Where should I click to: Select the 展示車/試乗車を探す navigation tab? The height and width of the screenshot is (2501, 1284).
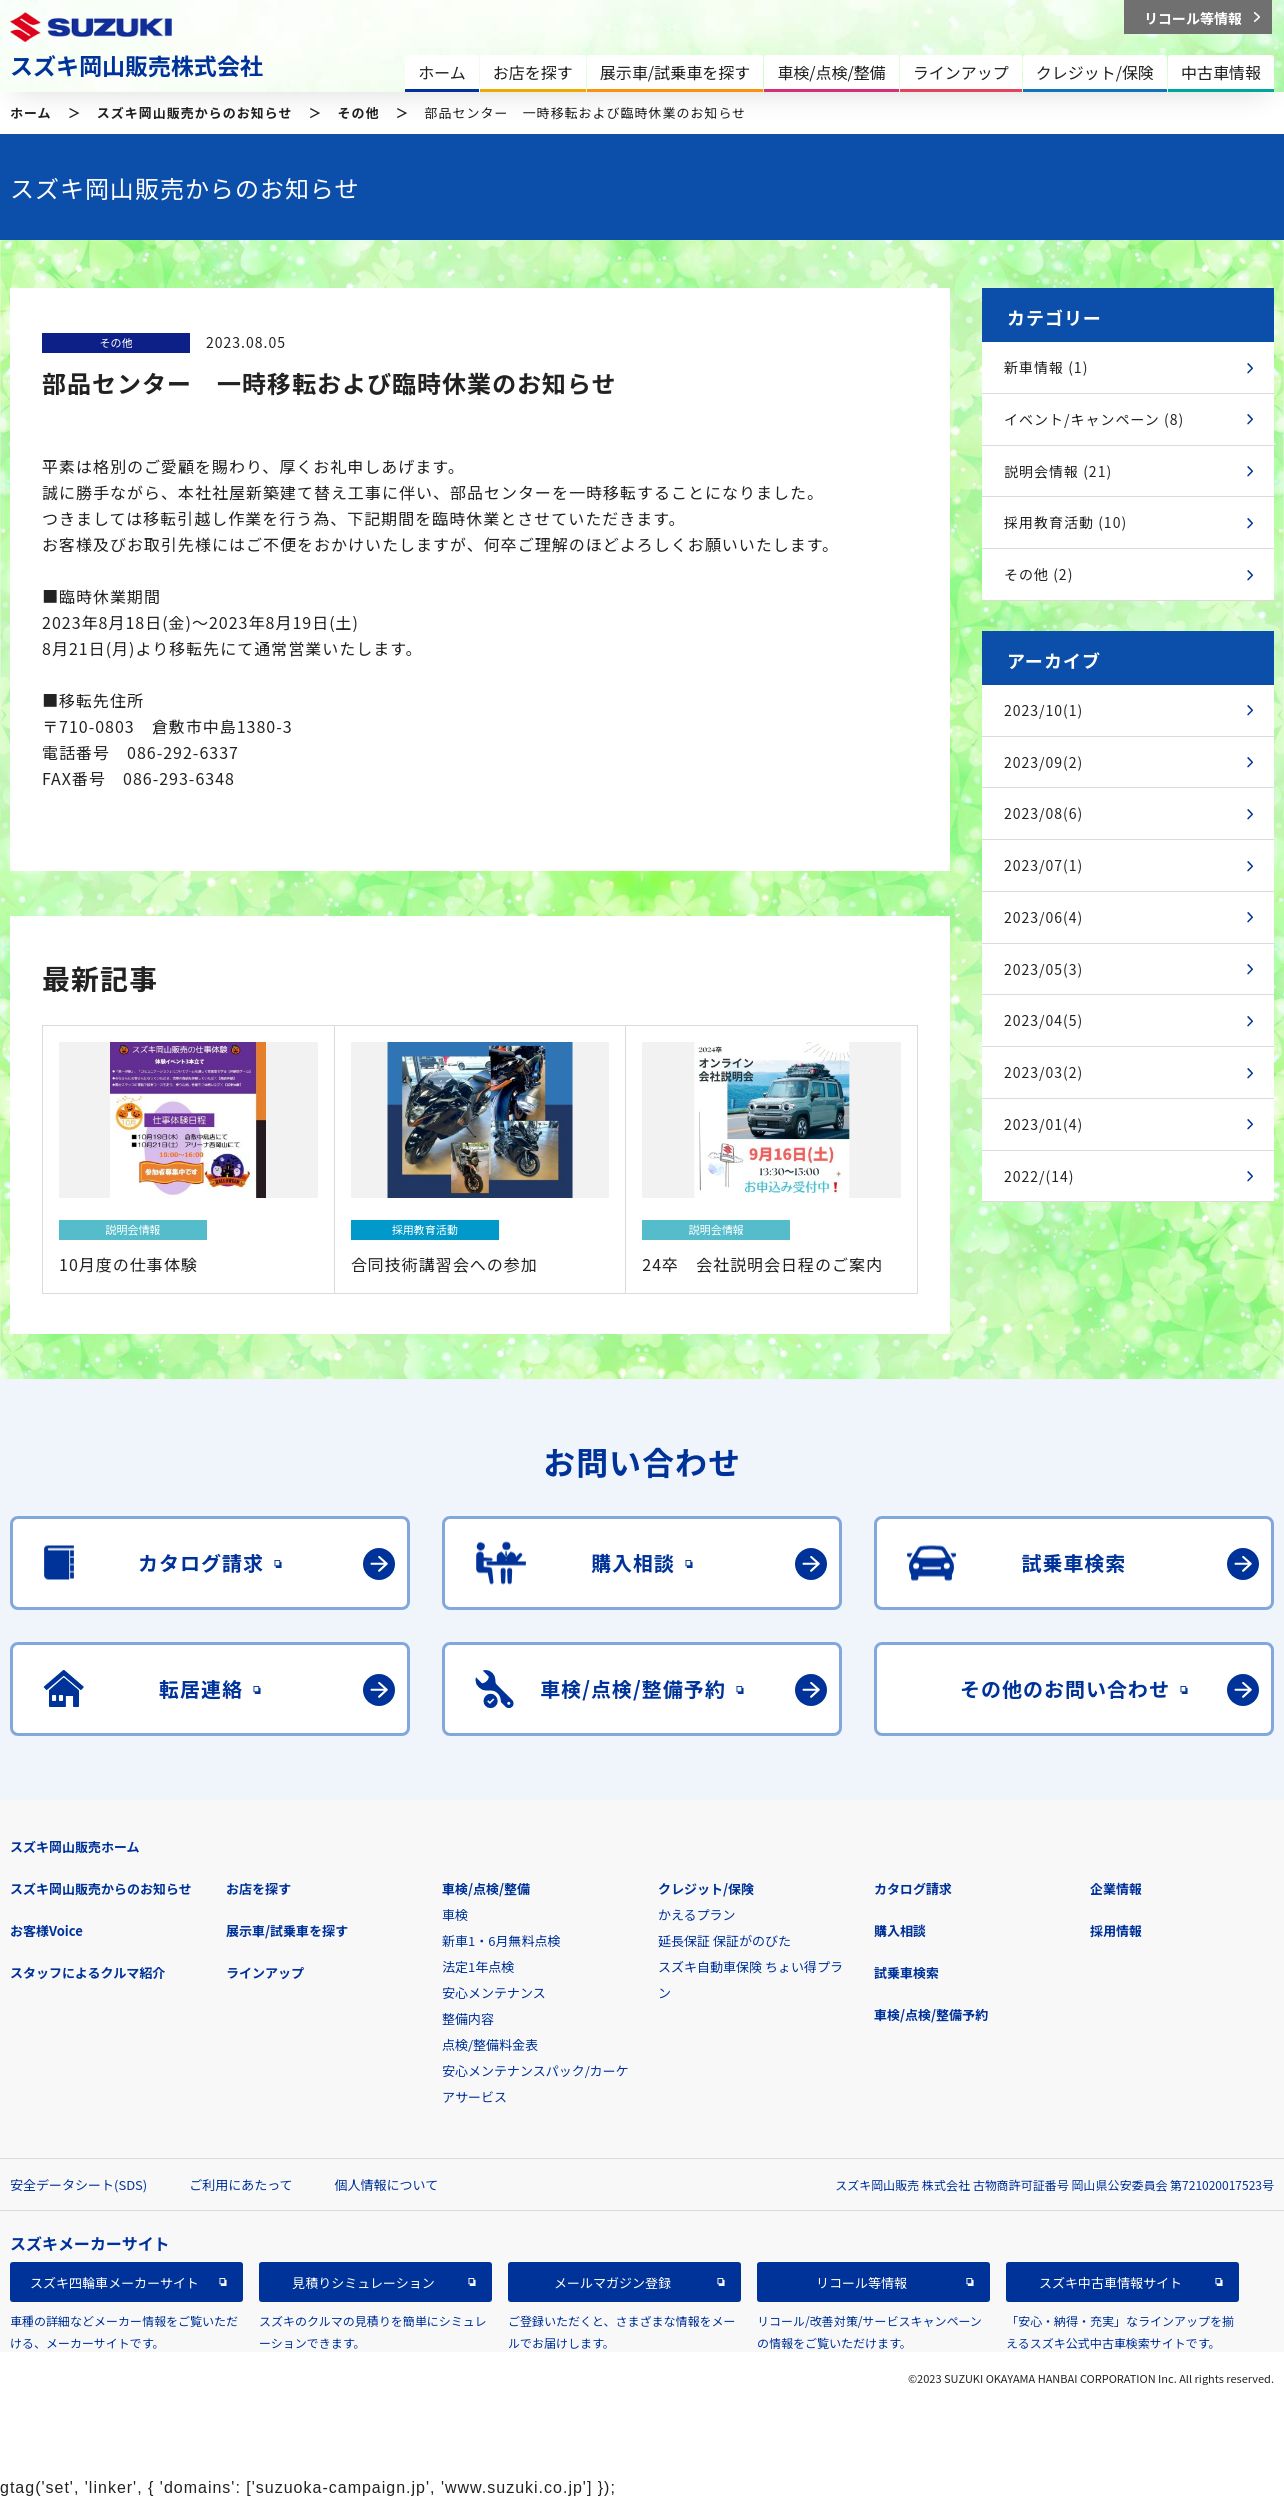pos(675,73)
